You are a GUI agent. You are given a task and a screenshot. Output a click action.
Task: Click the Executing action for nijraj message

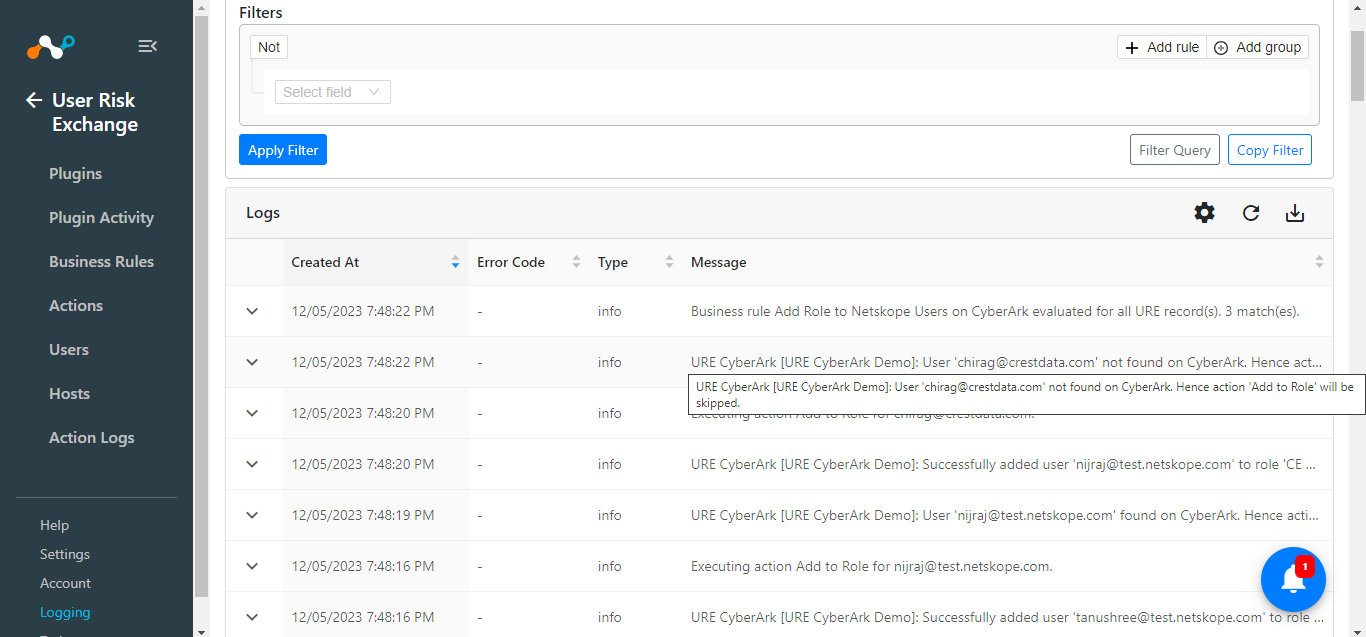coord(872,566)
